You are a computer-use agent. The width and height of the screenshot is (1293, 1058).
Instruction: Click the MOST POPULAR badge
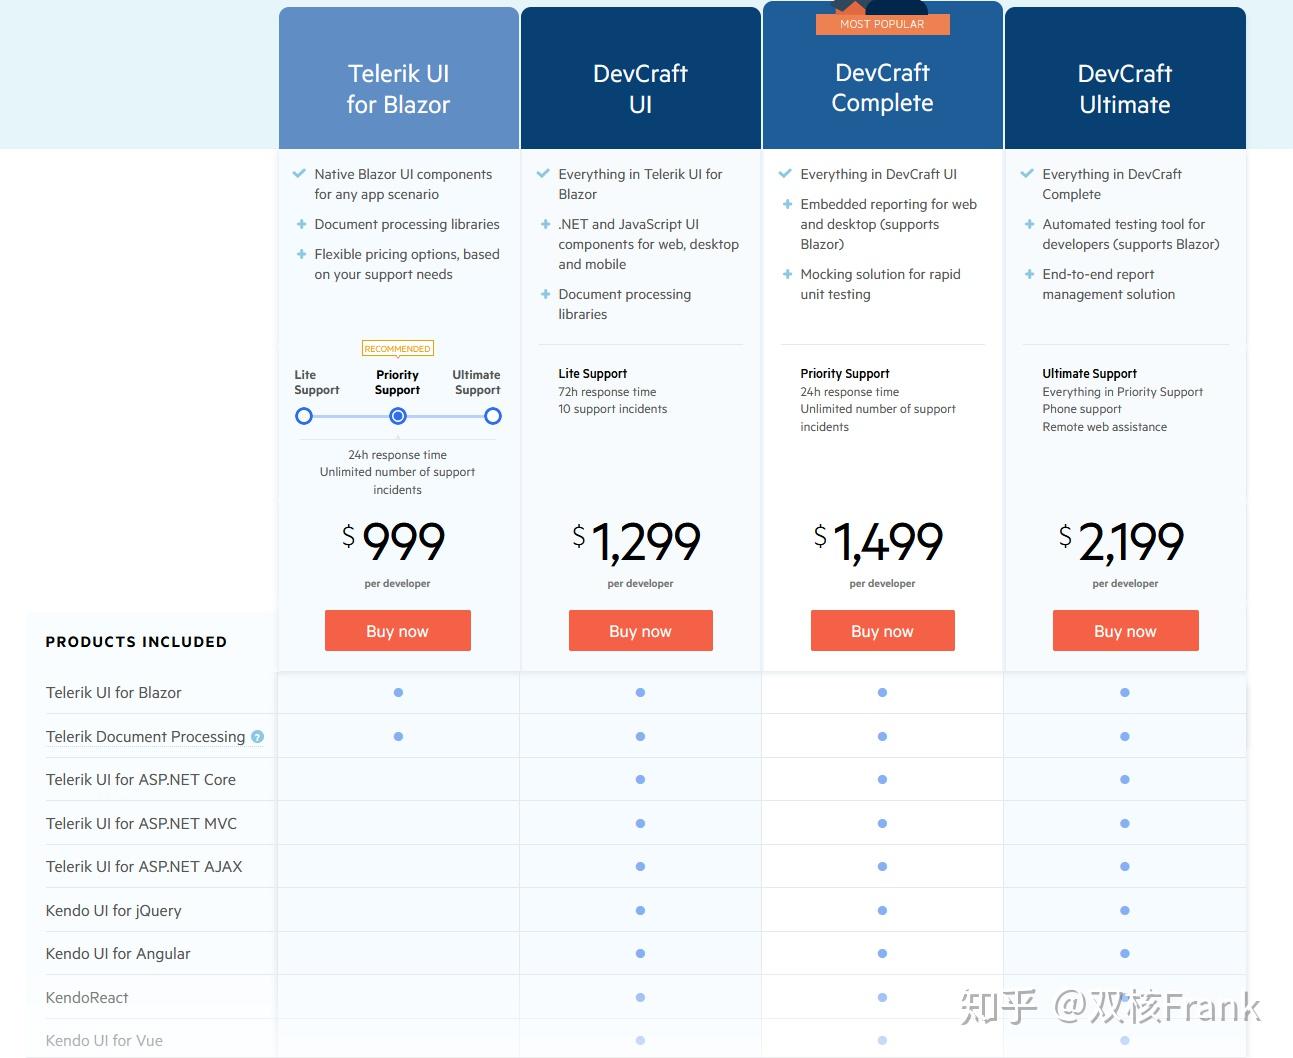point(882,24)
